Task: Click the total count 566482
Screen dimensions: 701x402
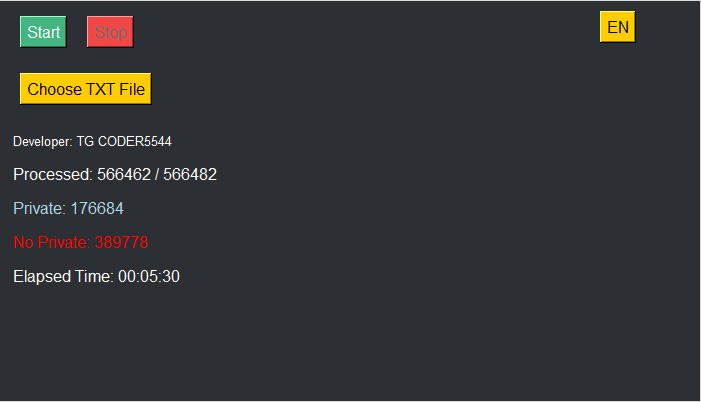Action: [x=190, y=174]
